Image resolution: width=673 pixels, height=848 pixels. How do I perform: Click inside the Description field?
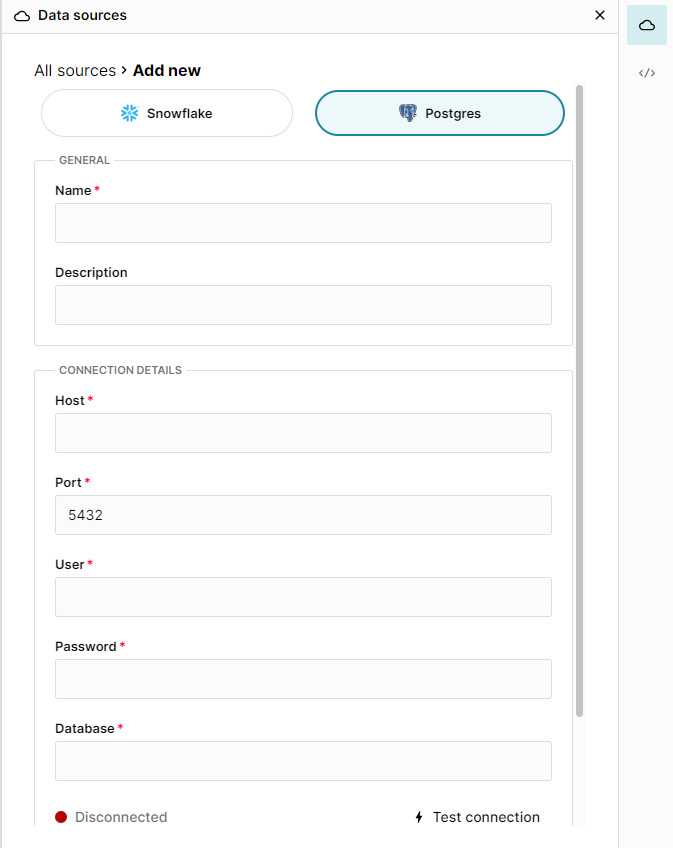point(303,305)
